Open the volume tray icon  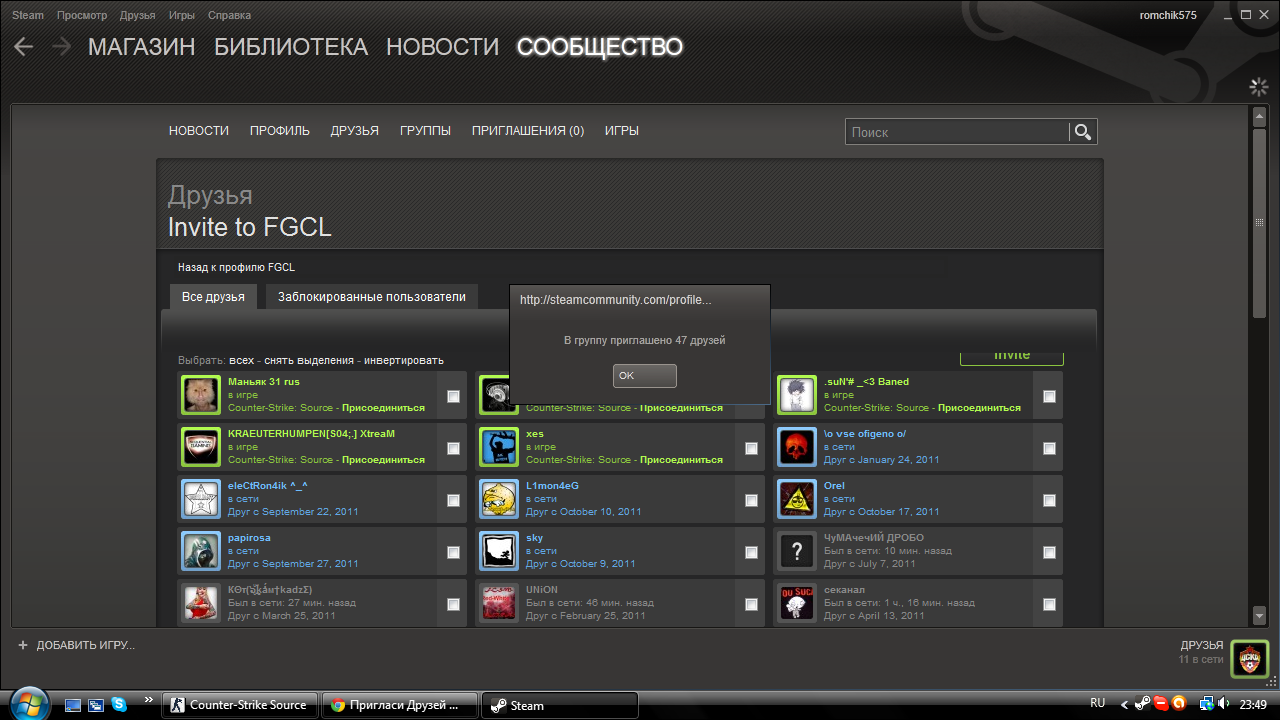click(x=1224, y=704)
